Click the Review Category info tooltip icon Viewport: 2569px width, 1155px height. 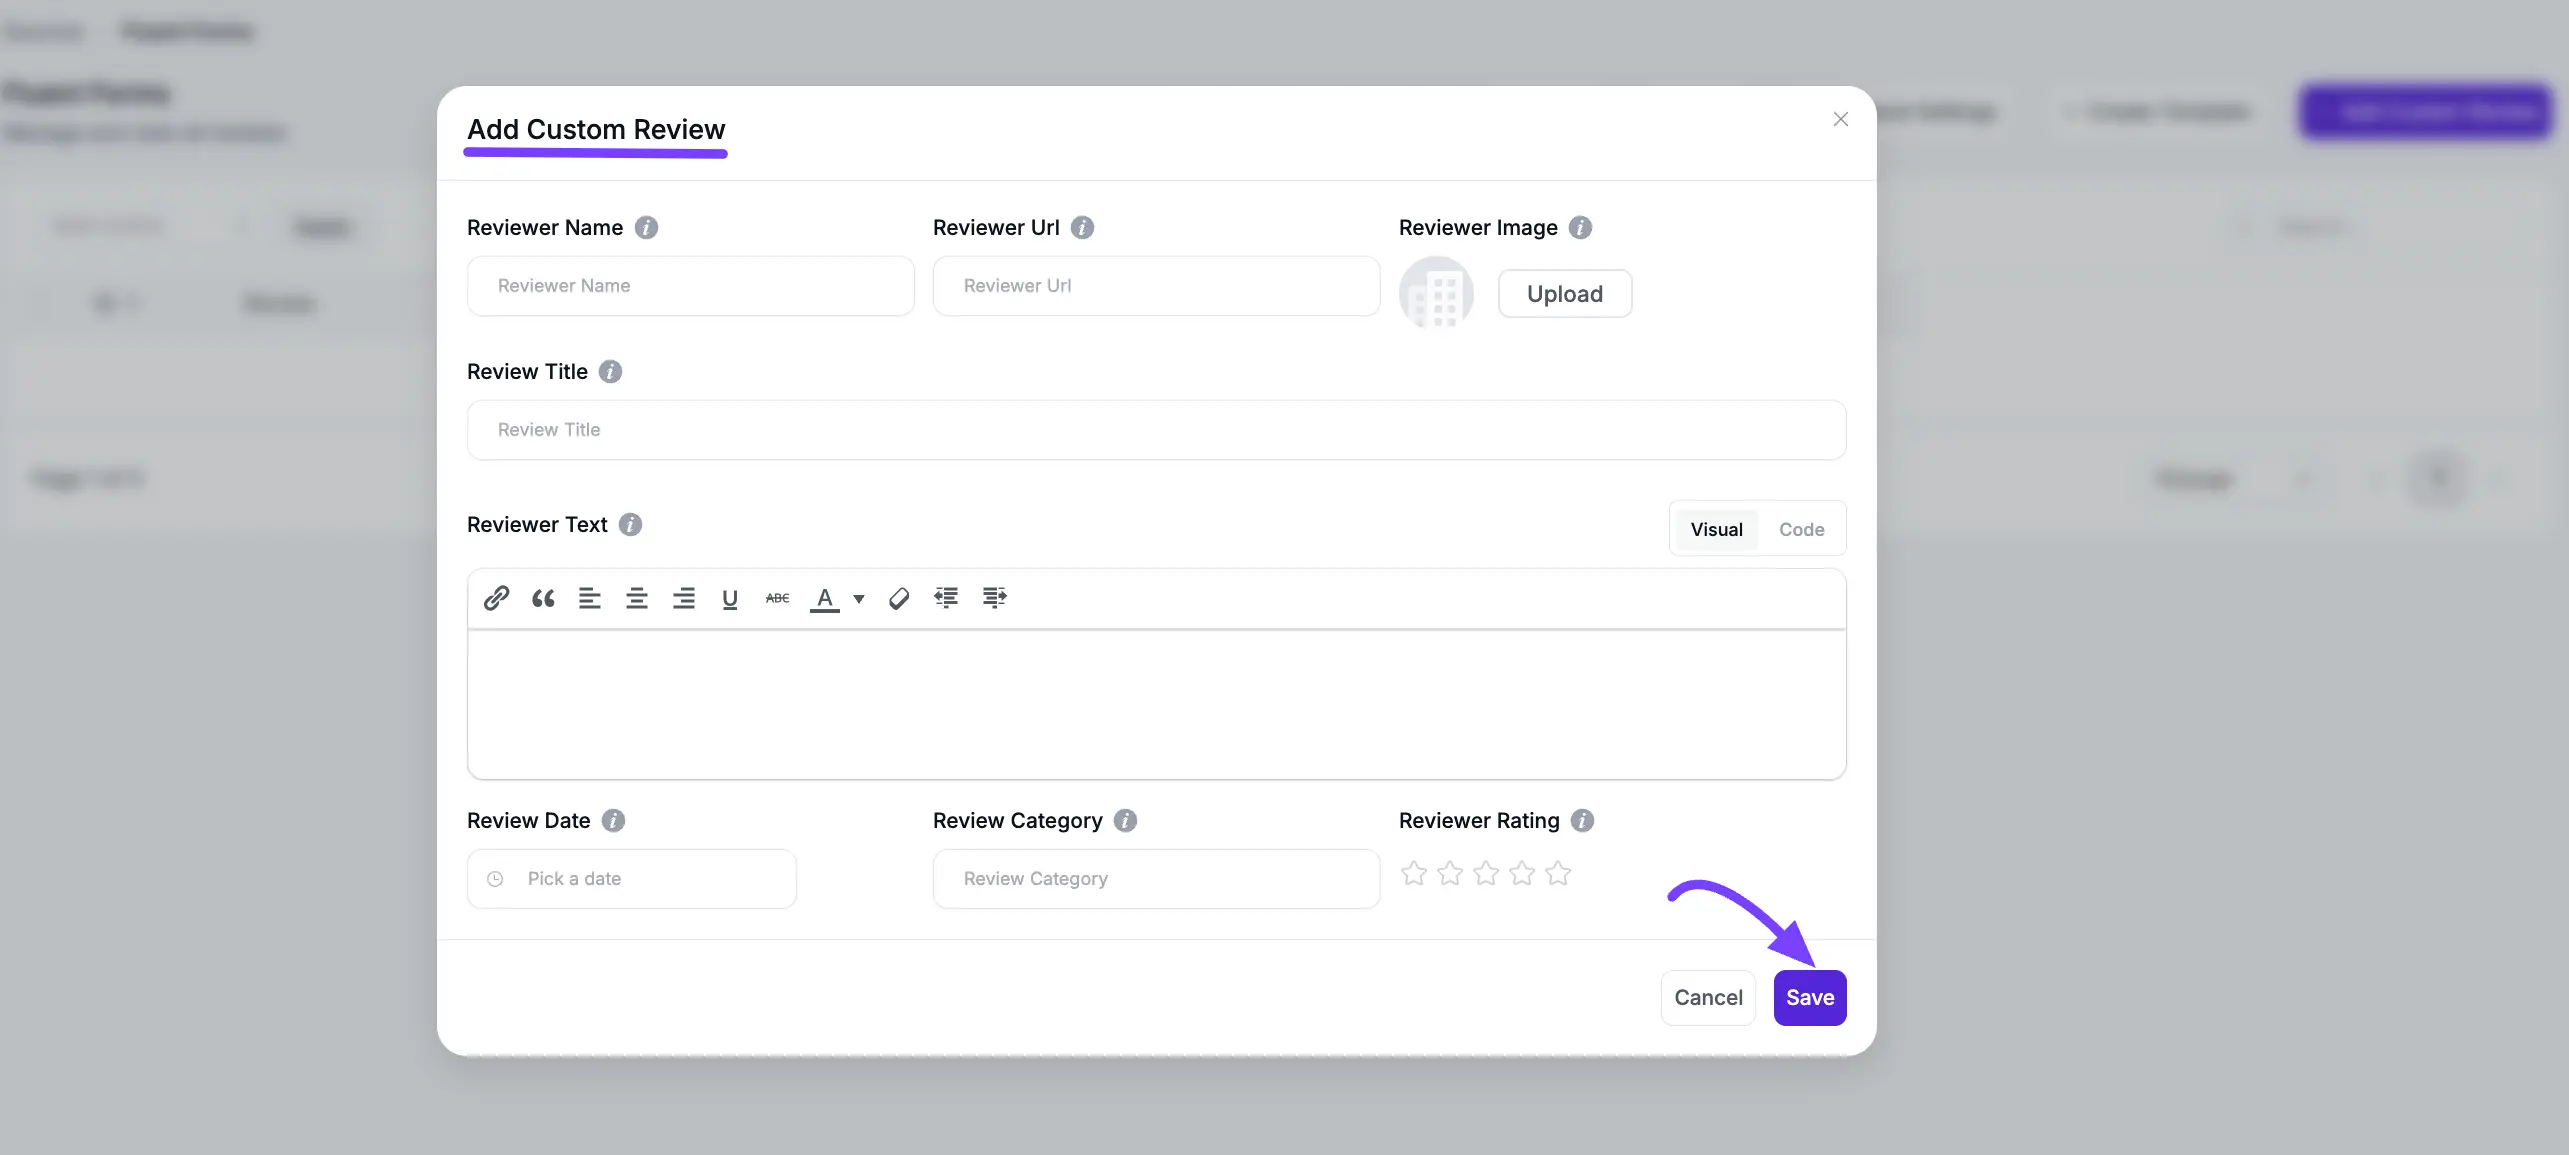1124,820
